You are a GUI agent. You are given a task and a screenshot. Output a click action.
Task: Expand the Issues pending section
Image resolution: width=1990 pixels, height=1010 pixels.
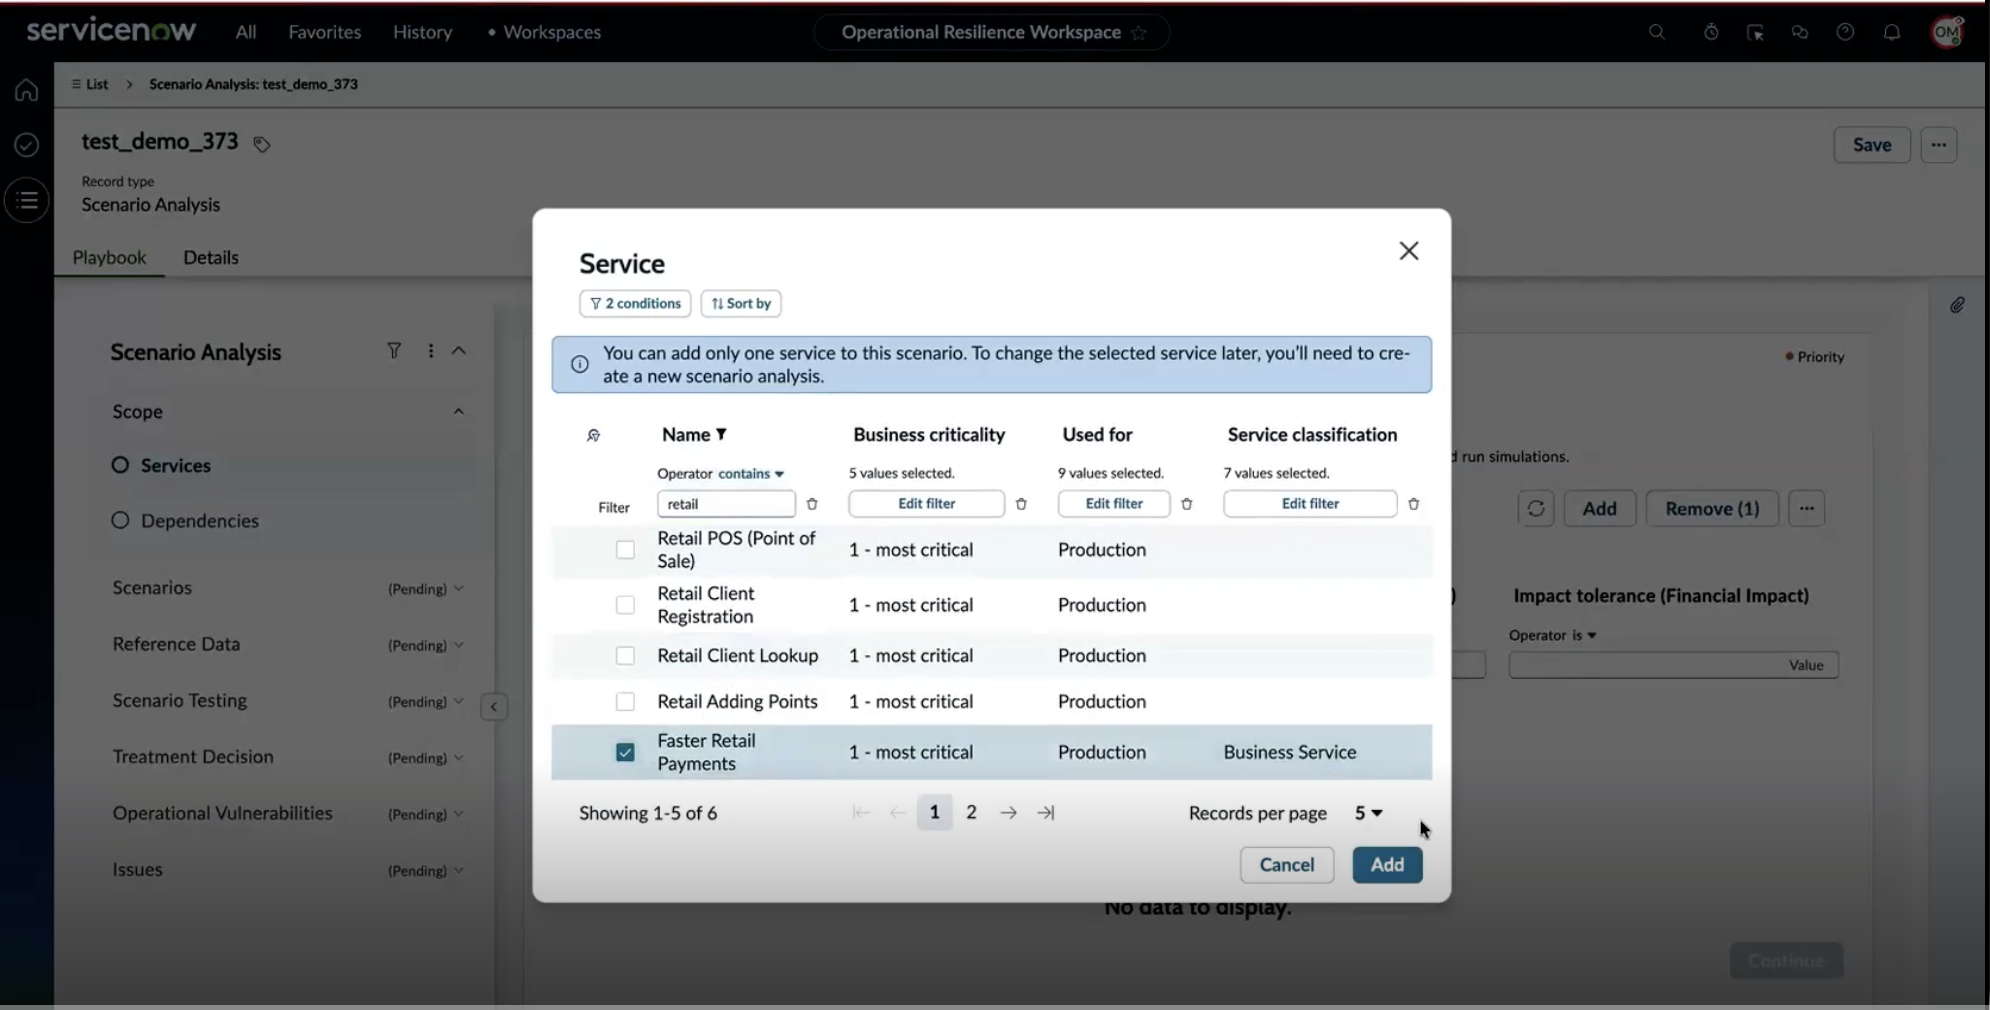pos(458,870)
